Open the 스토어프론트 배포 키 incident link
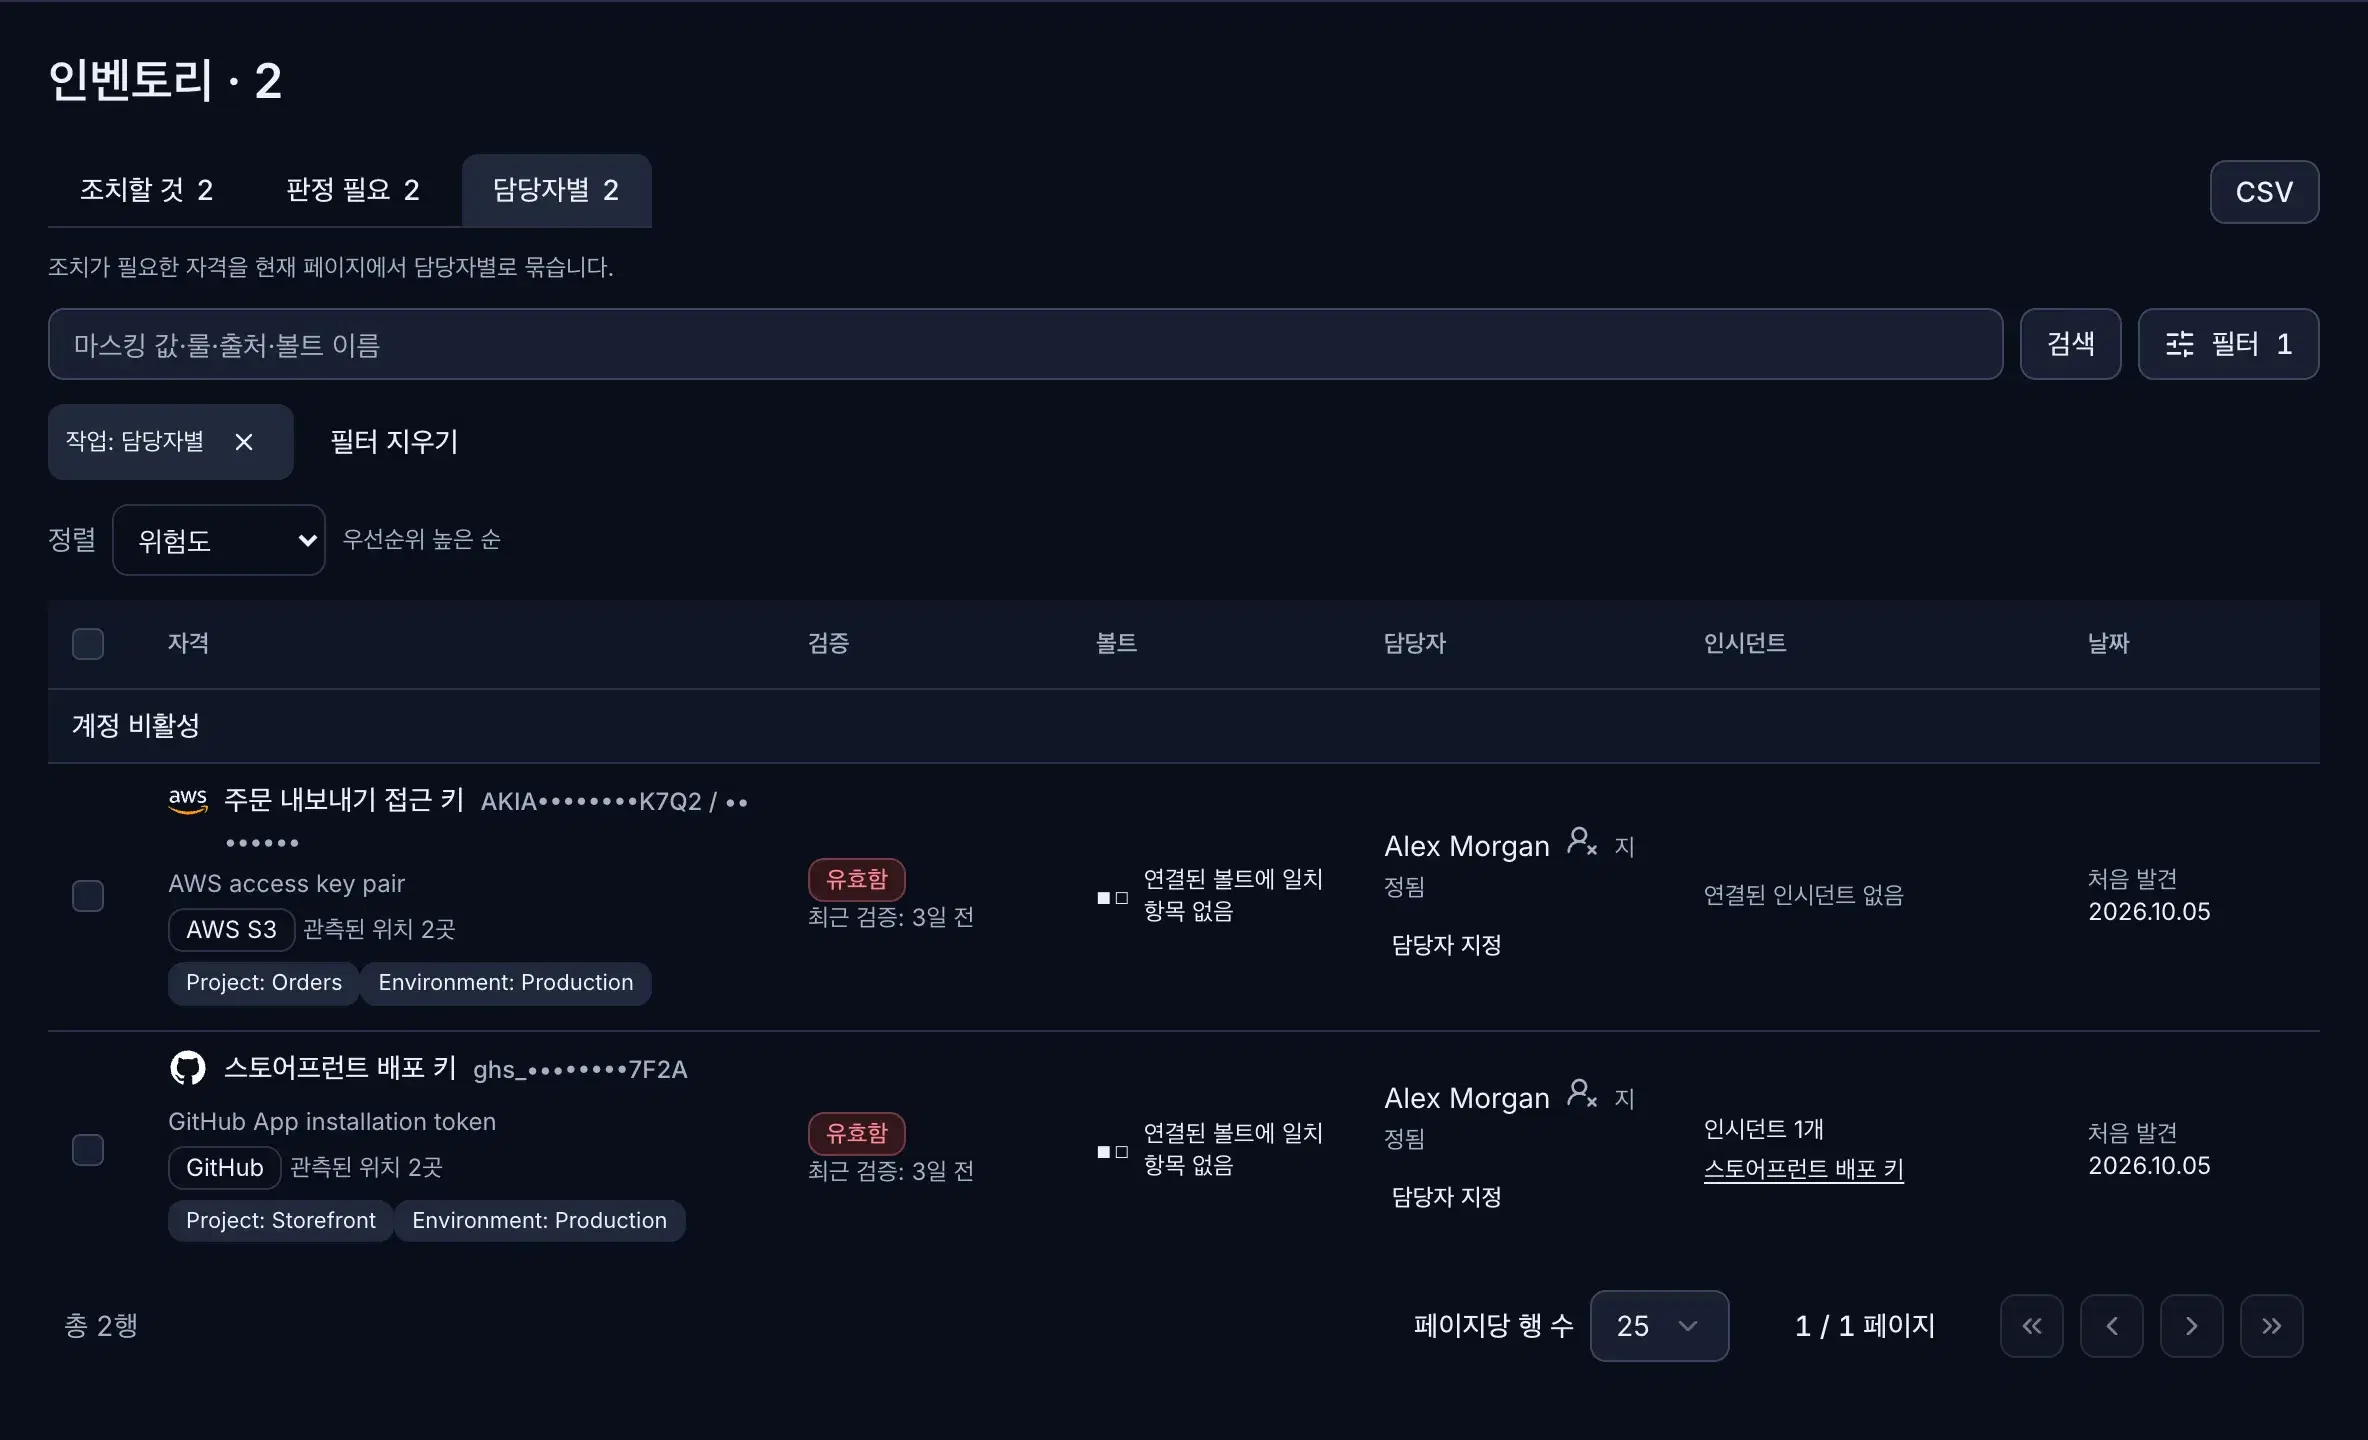The width and height of the screenshot is (2368, 1440). tap(1804, 1169)
